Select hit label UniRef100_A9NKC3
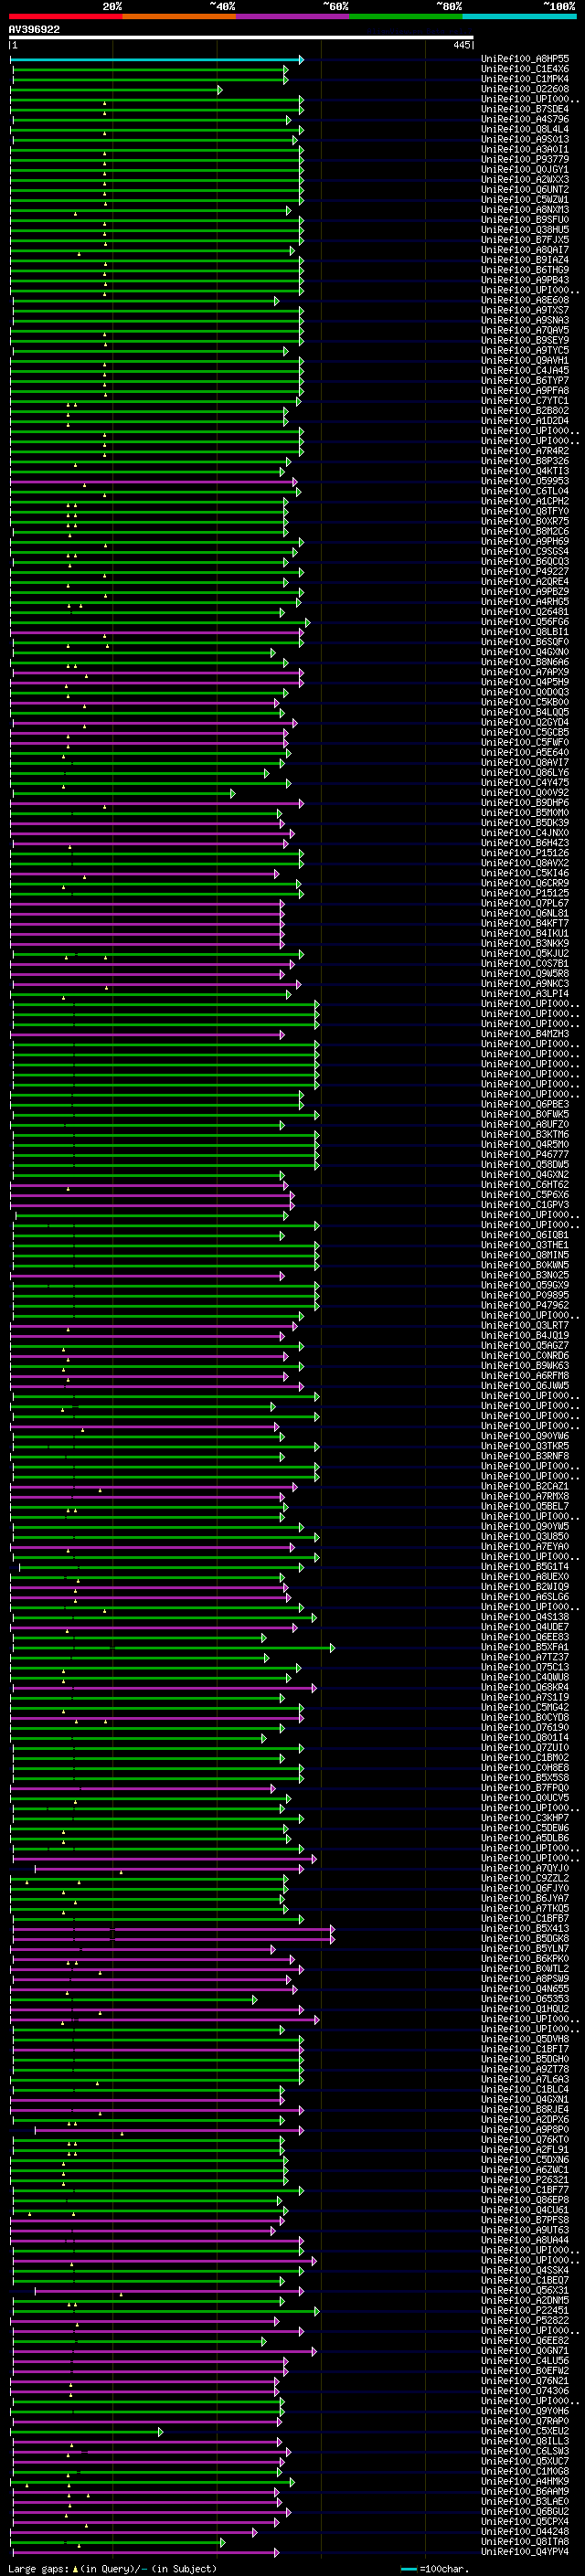585x2576 pixels. coord(525,984)
